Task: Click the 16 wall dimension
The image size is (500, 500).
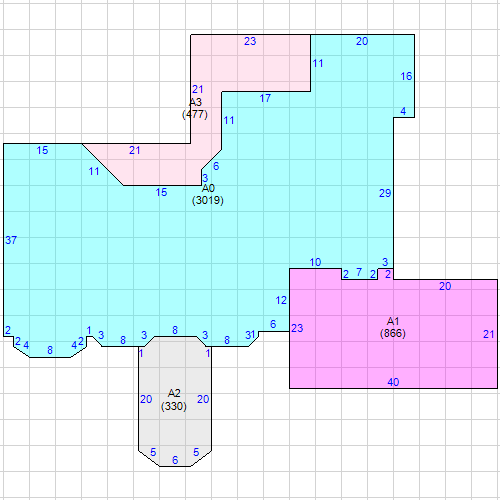Action: click(x=406, y=76)
